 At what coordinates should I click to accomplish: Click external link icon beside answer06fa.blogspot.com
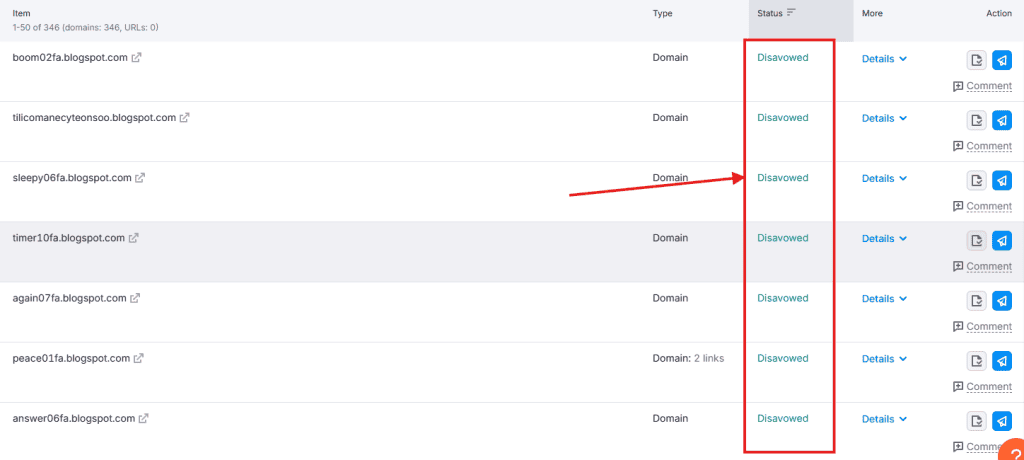click(144, 418)
